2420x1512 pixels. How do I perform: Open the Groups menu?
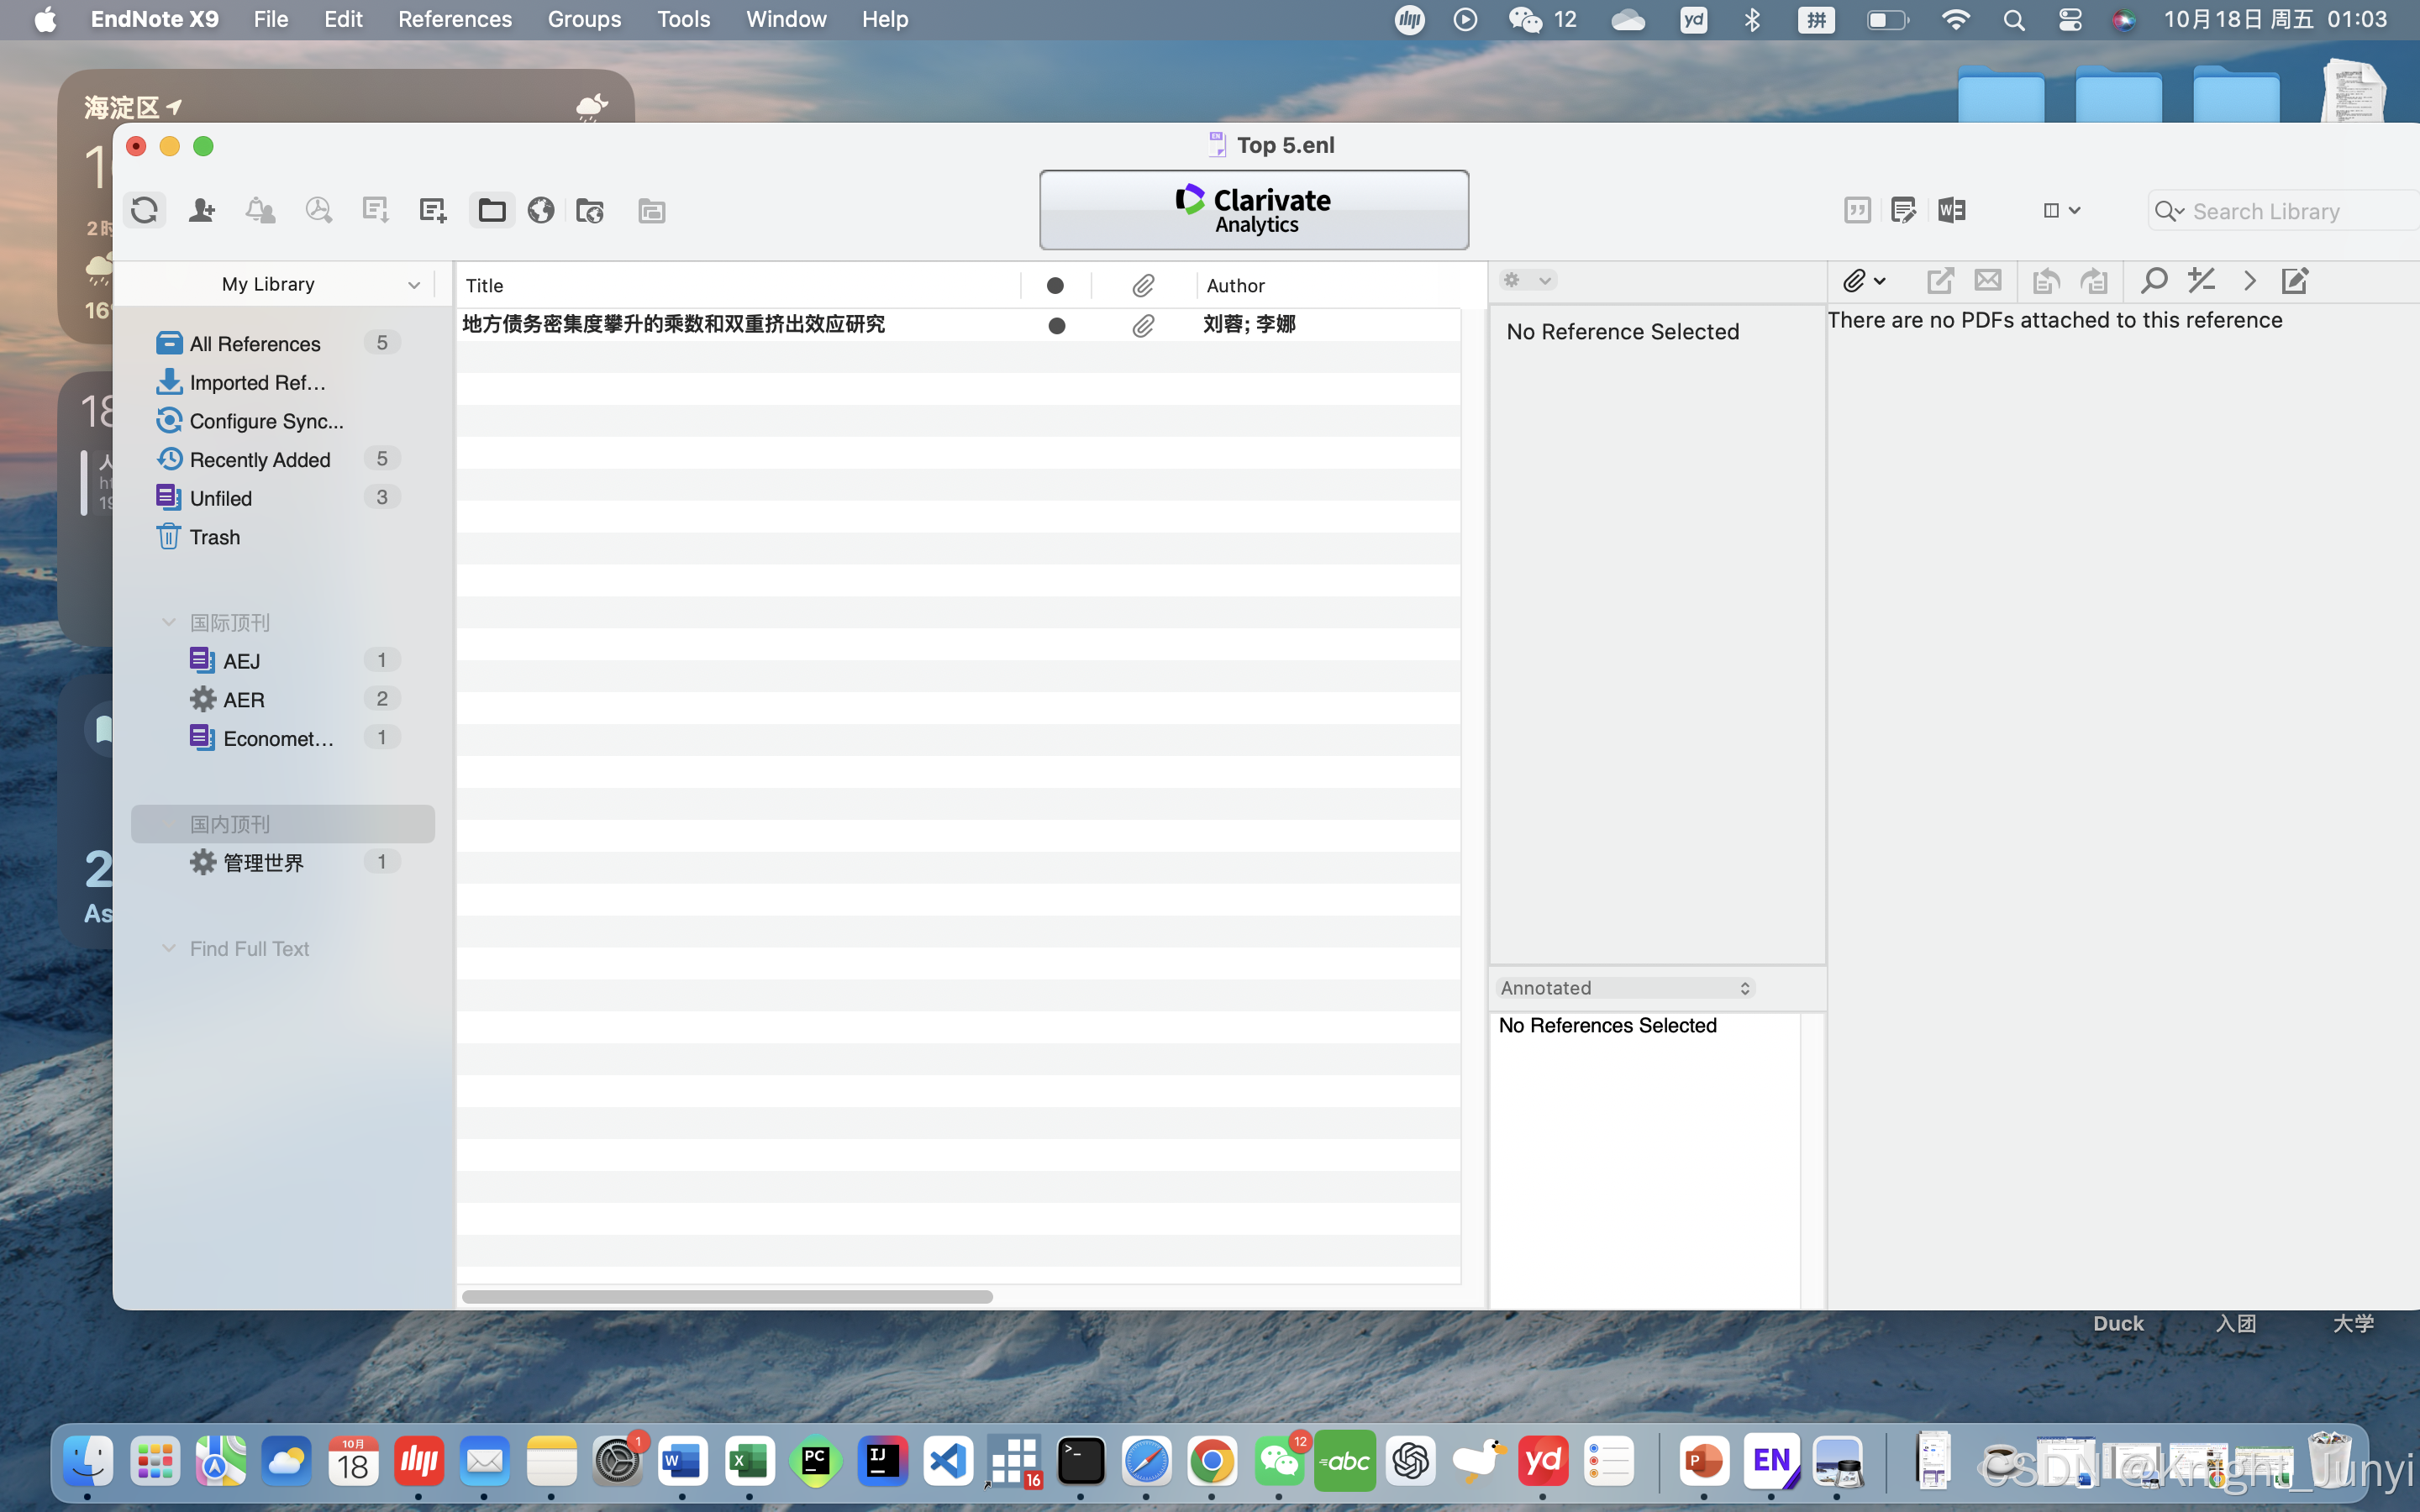(584, 19)
